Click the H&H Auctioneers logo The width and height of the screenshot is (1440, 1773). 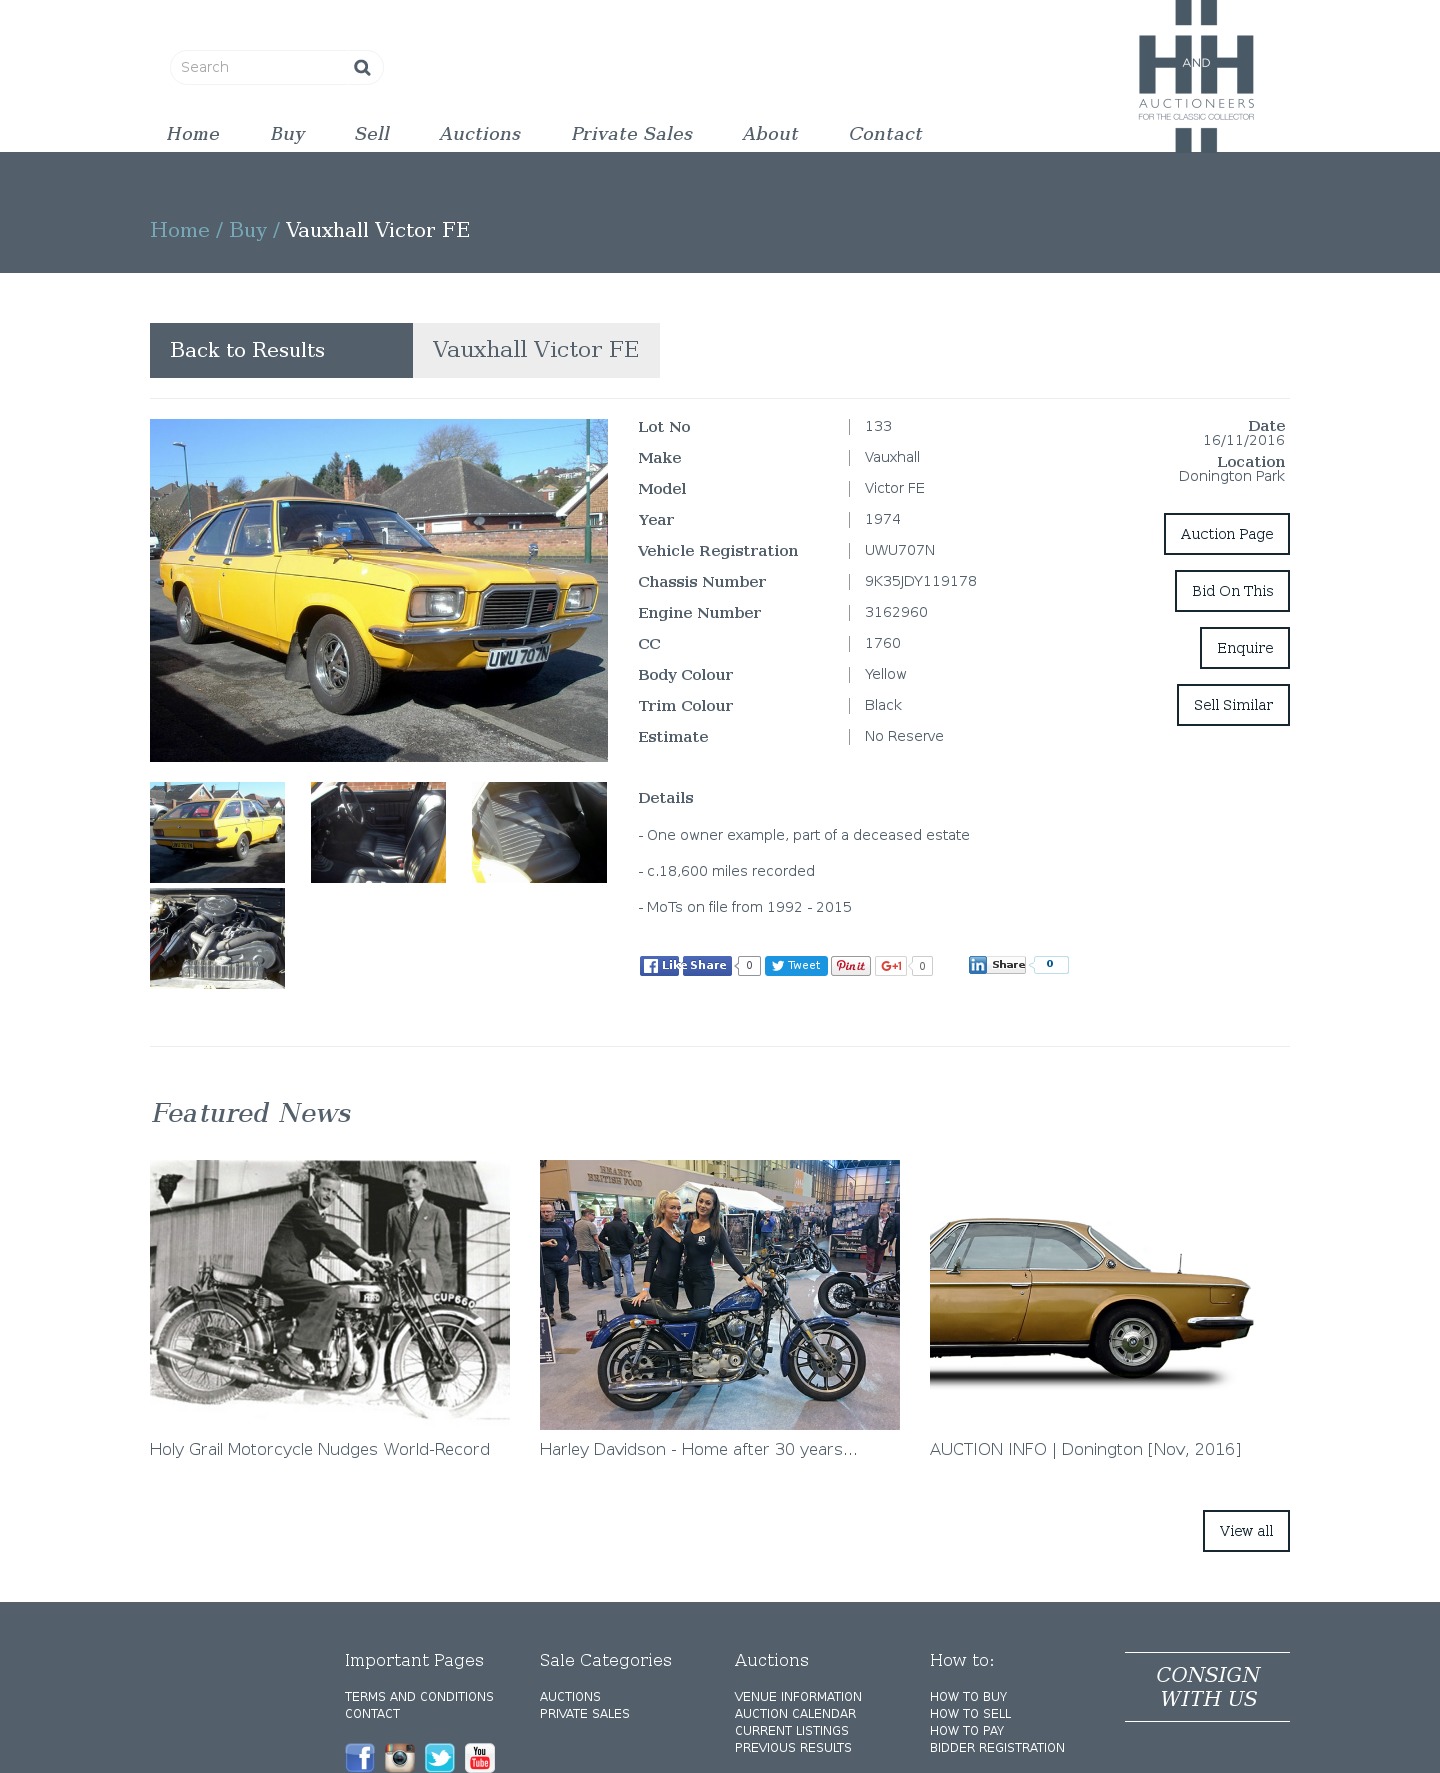tap(1196, 76)
